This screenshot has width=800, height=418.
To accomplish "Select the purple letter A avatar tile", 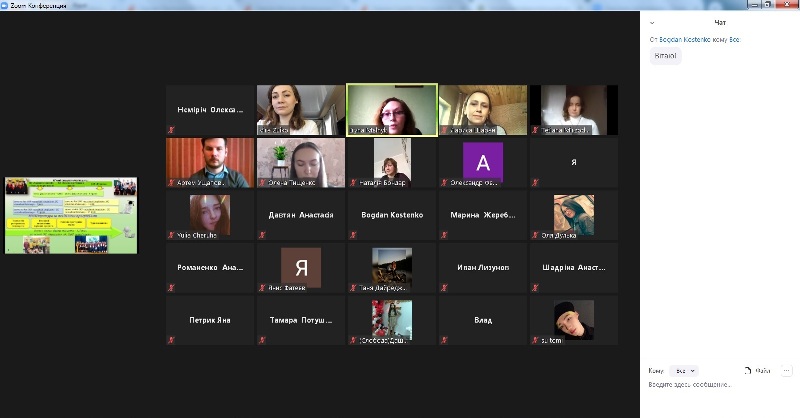I will [483, 162].
